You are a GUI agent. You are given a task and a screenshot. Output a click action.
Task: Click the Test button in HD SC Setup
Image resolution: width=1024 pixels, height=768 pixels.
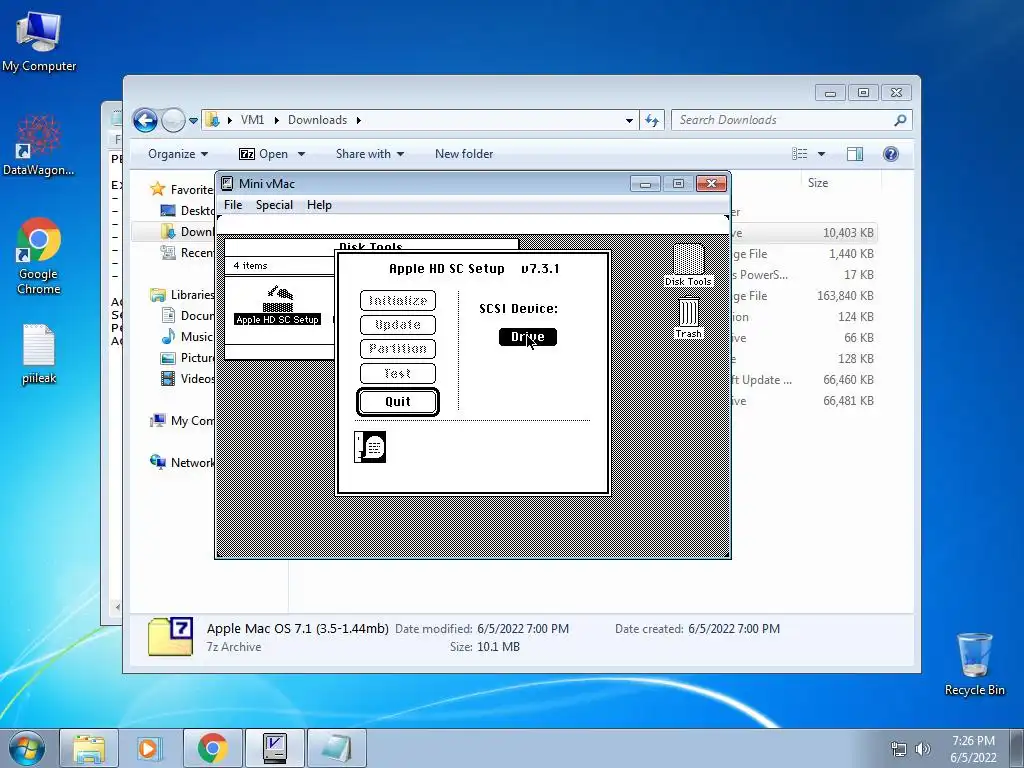(398, 374)
